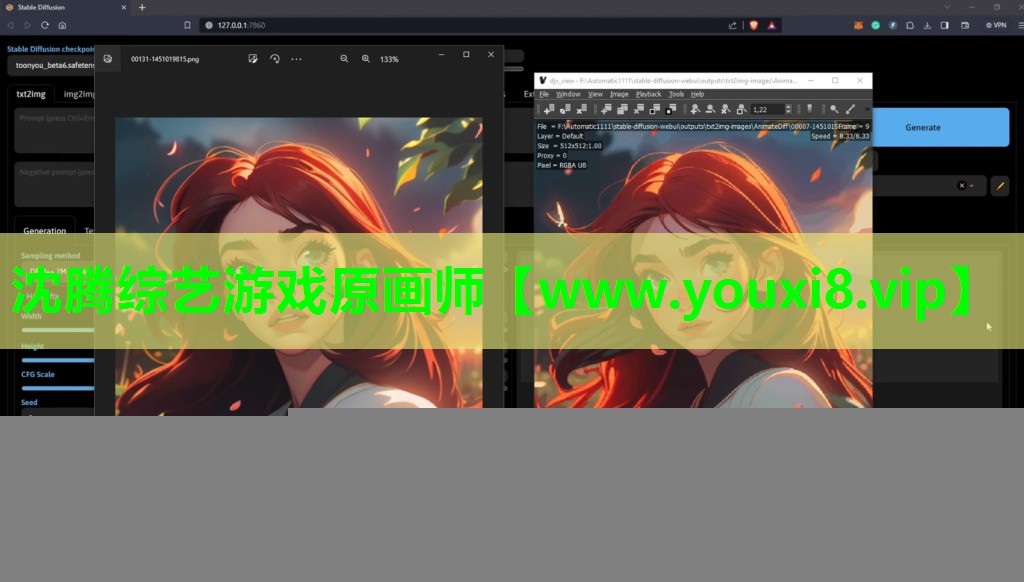Screen dimensions: 1024x582
Task: Open the Grammarly extension icon
Action: coord(876,25)
